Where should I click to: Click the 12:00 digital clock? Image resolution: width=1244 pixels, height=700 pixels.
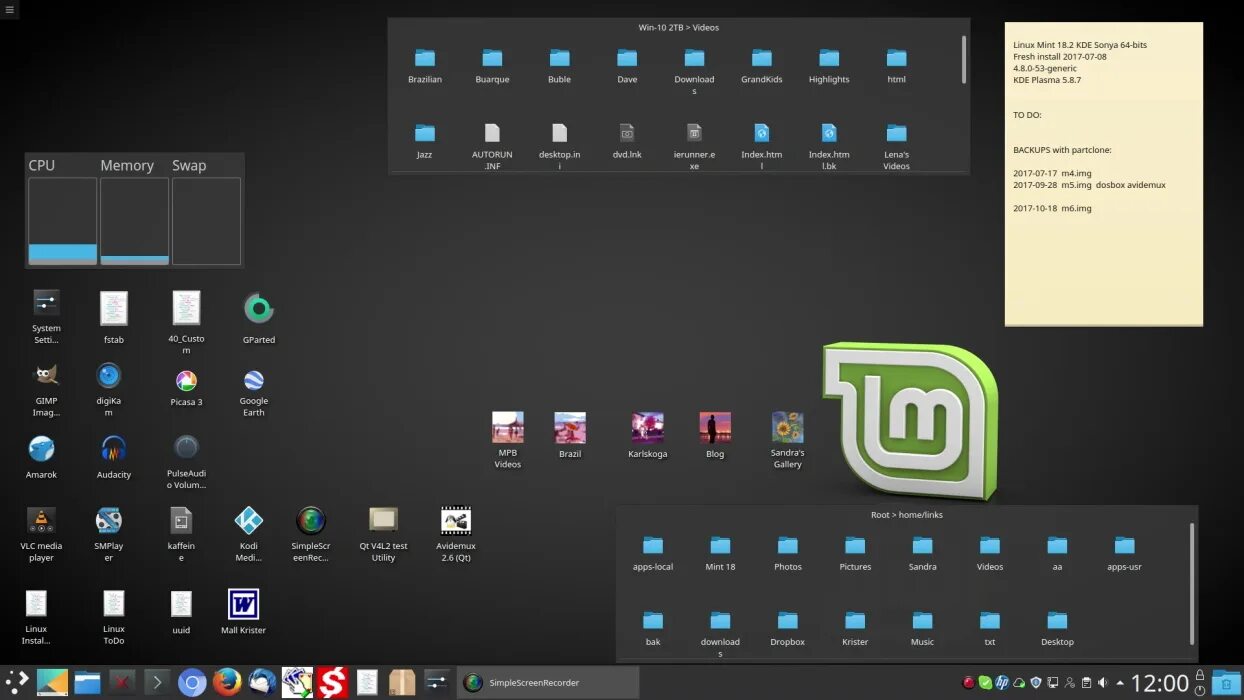pyautogui.click(x=1160, y=684)
